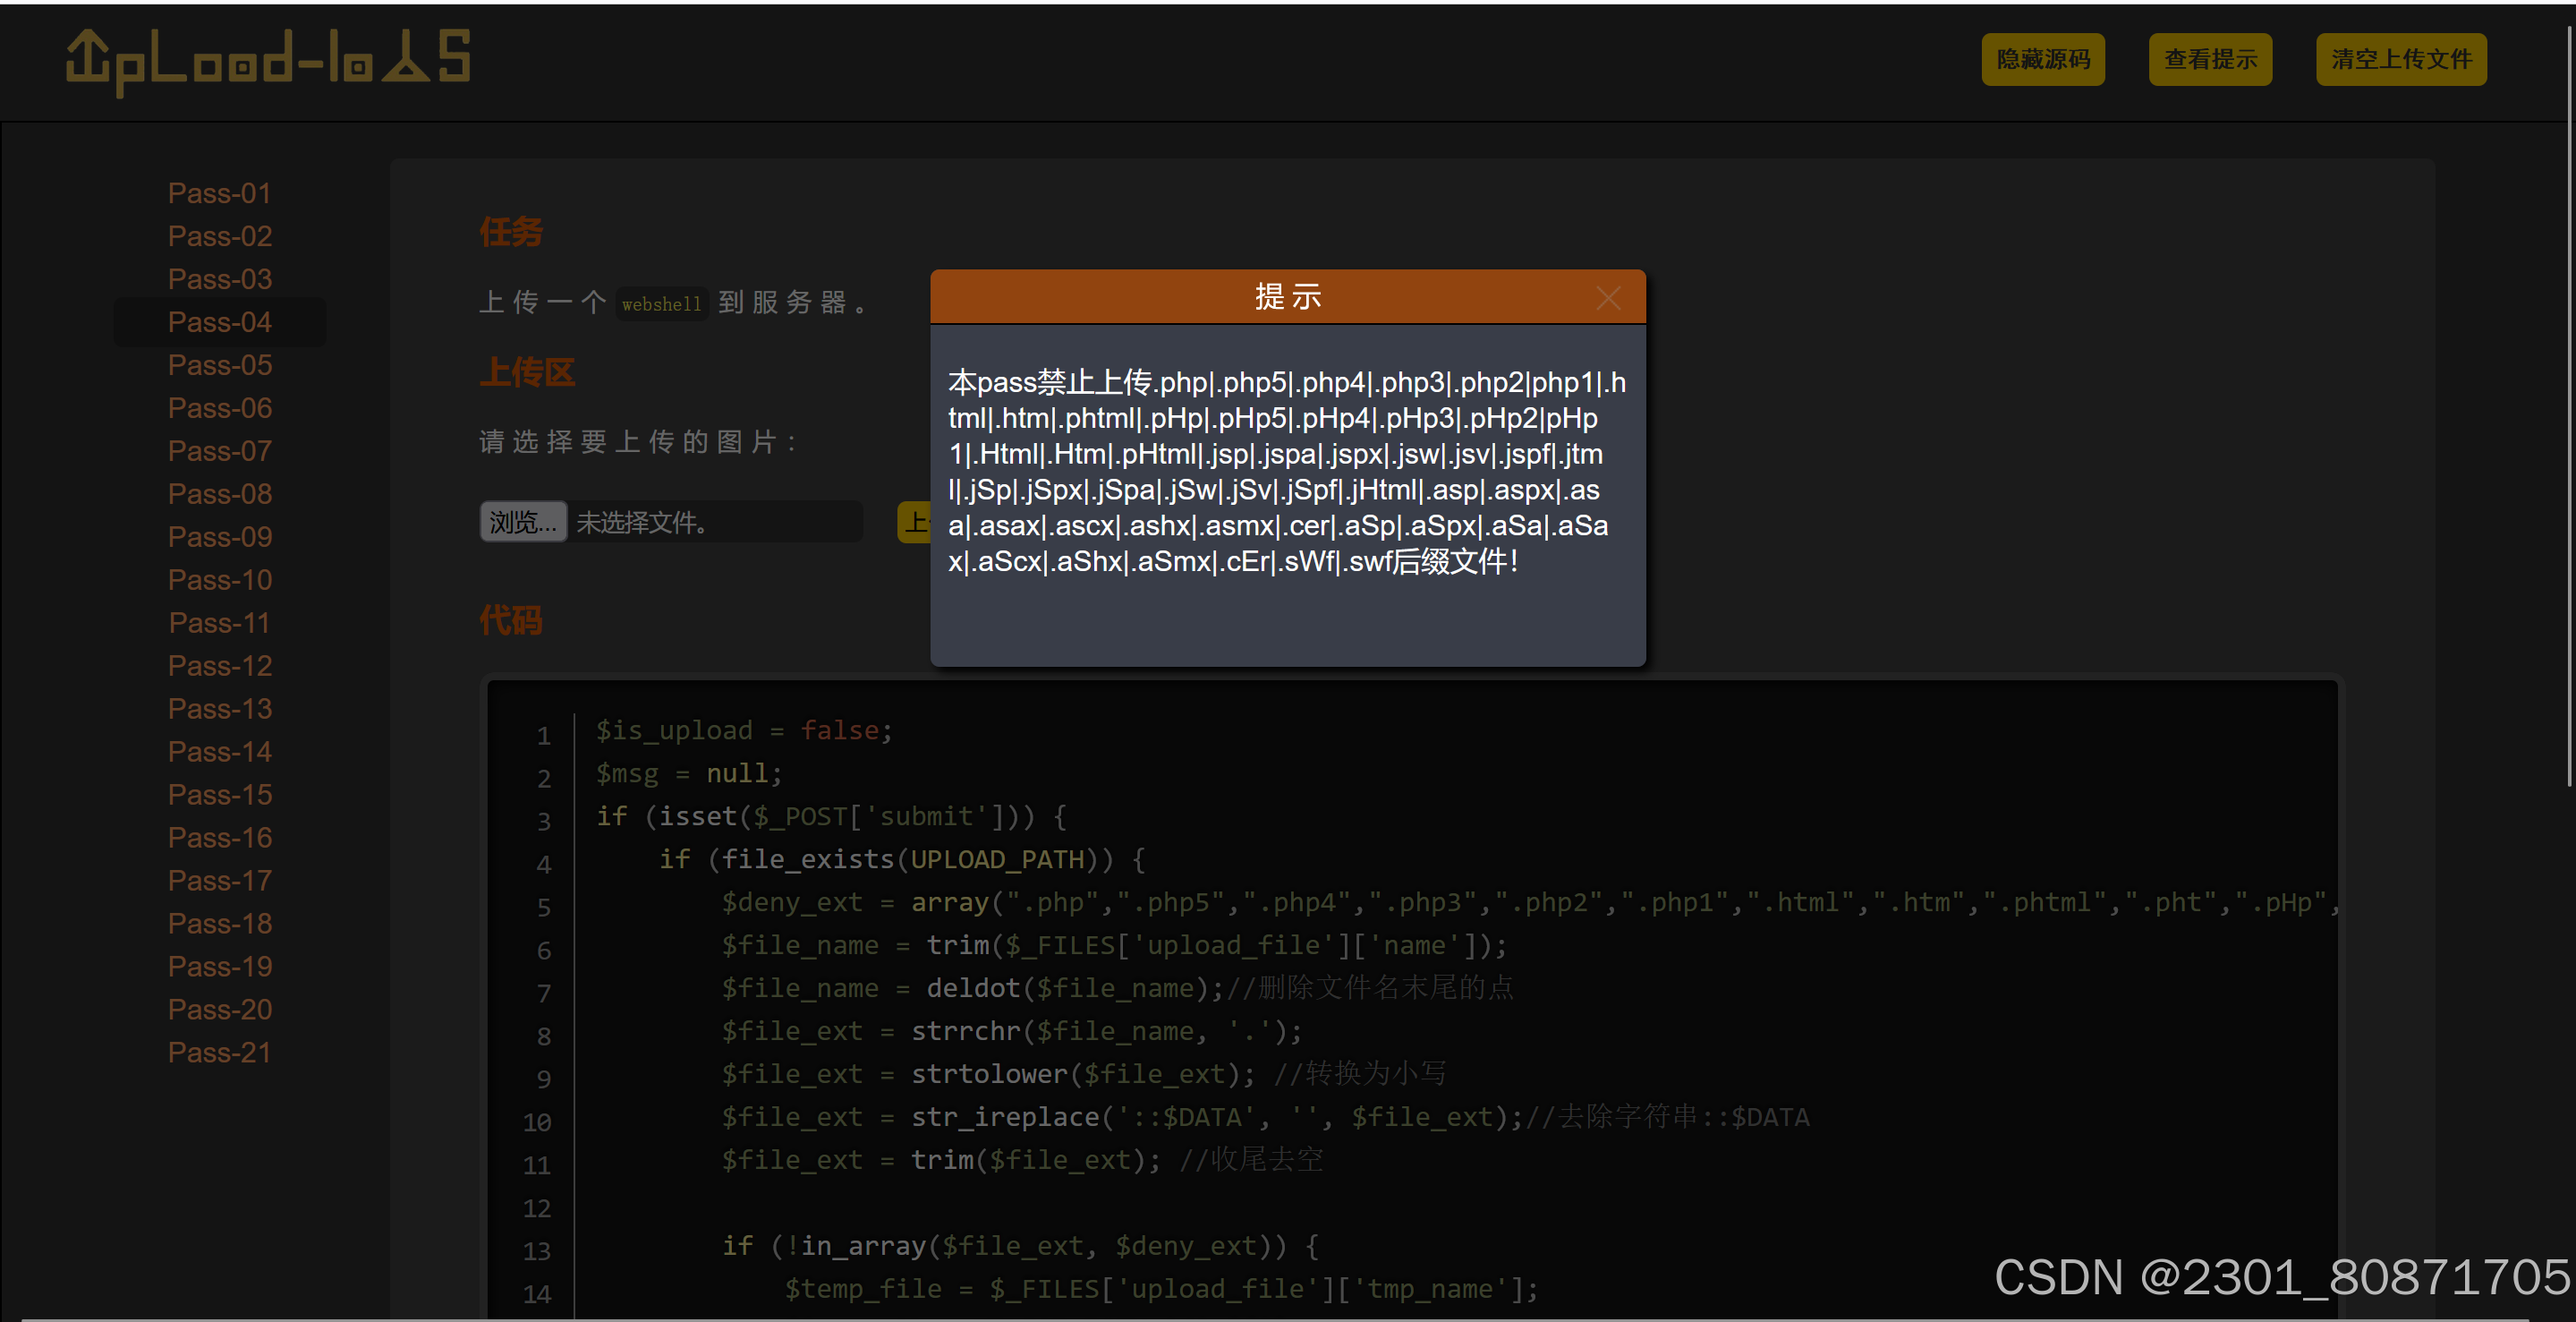Go to Pass-03 in the sidebar

tap(220, 279)
